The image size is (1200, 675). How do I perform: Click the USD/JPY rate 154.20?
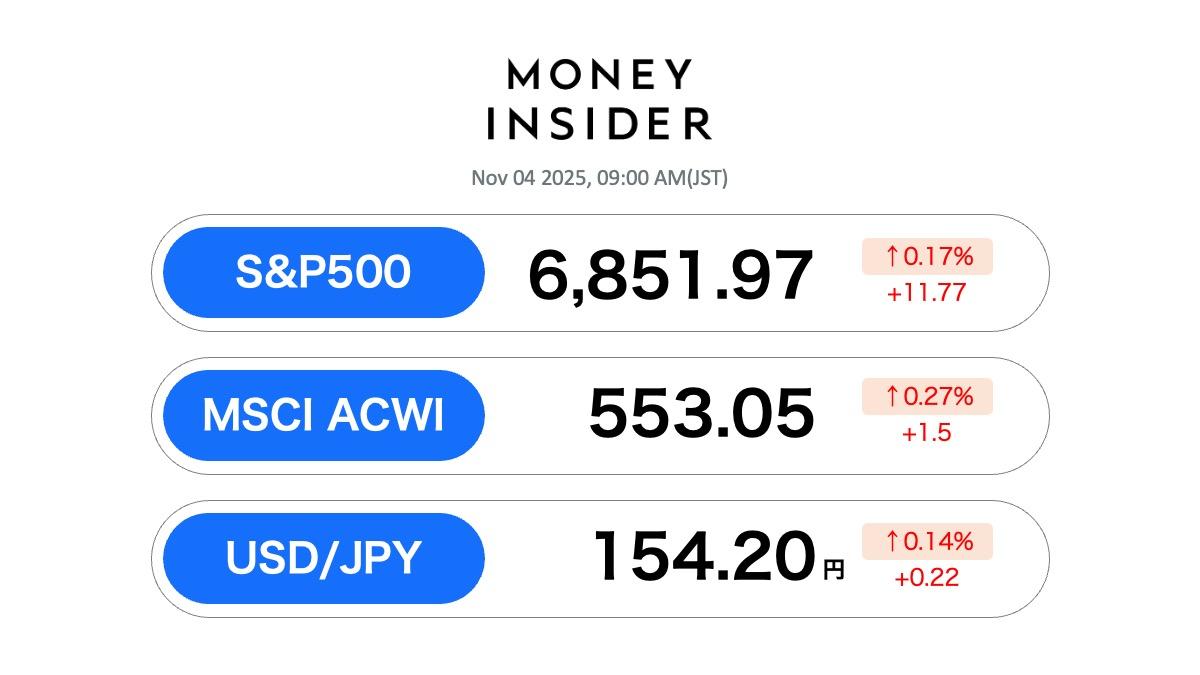[x=704, y=557]
